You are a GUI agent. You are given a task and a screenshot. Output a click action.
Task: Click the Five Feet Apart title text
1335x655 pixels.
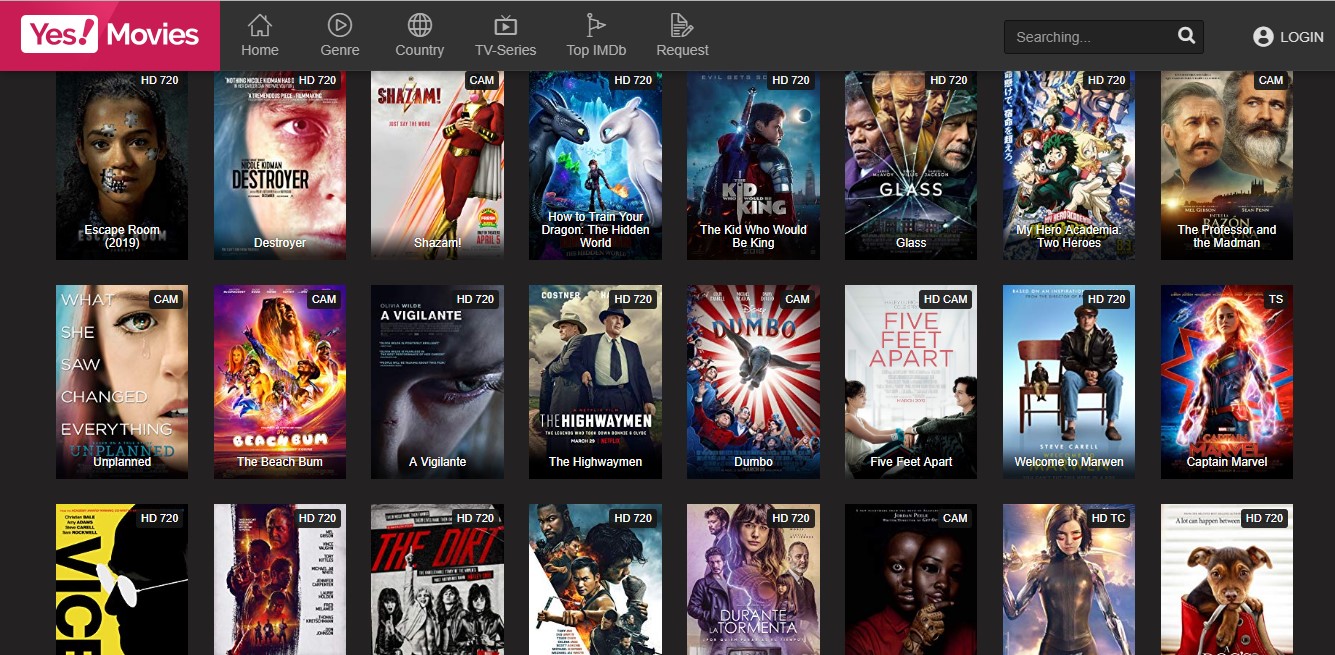(x=911, y=462)
